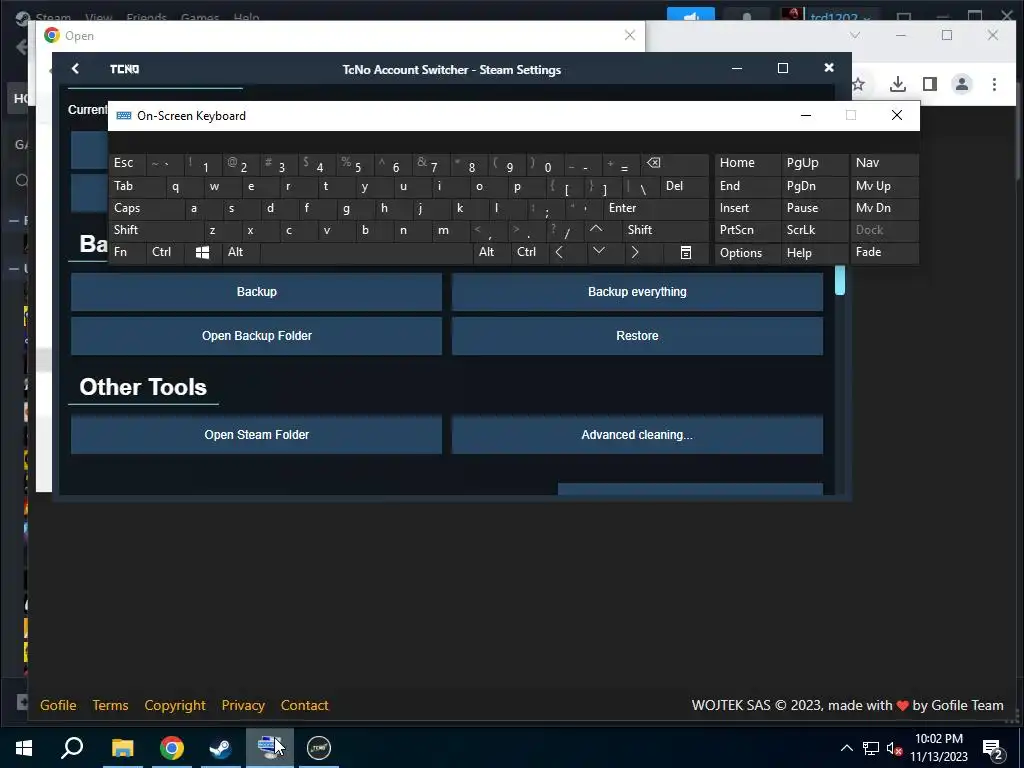This screenshot has height=768, width=1024.
Task: Open Chrome side panel icon
Action: (930, 84)
